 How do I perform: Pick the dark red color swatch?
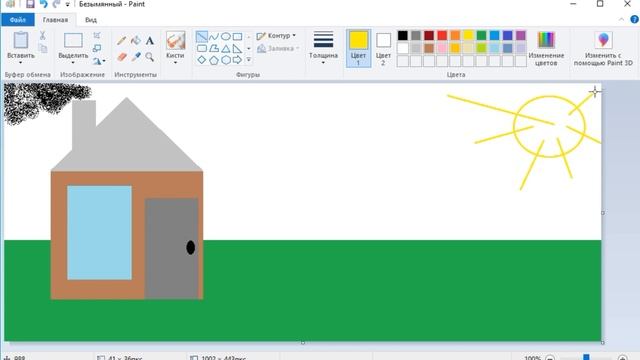coord(429,36)
